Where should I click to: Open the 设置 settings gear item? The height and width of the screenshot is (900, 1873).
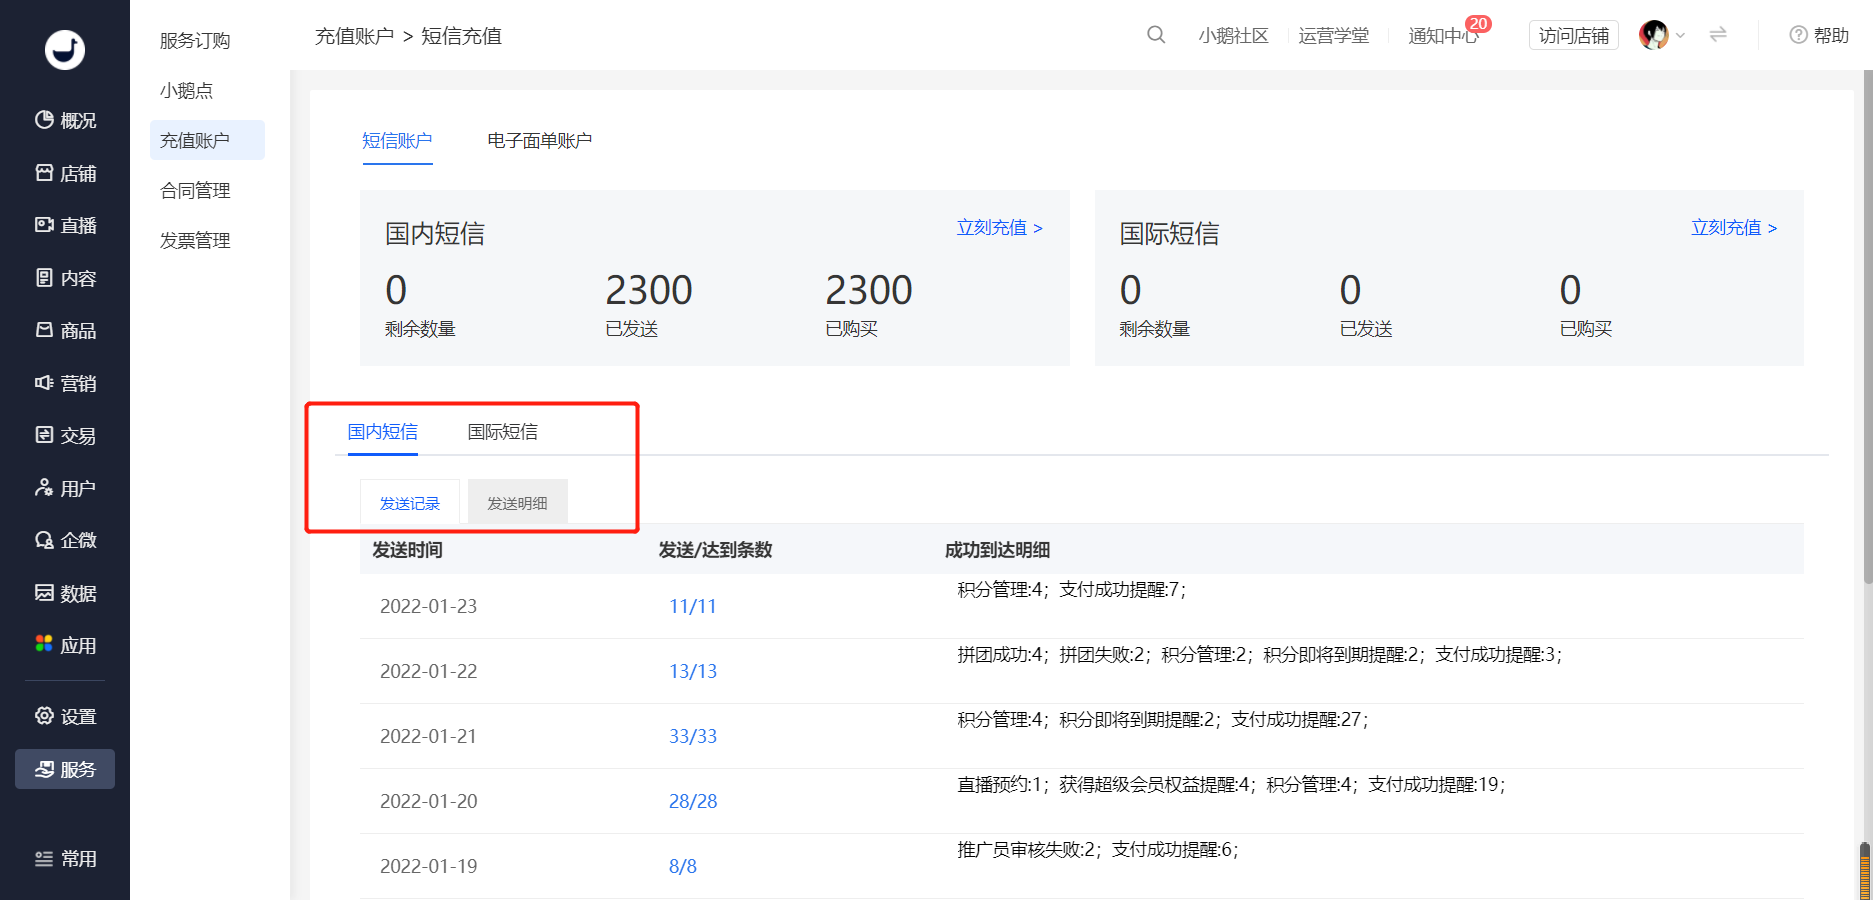pyautogui.click(x=66, y=716)
